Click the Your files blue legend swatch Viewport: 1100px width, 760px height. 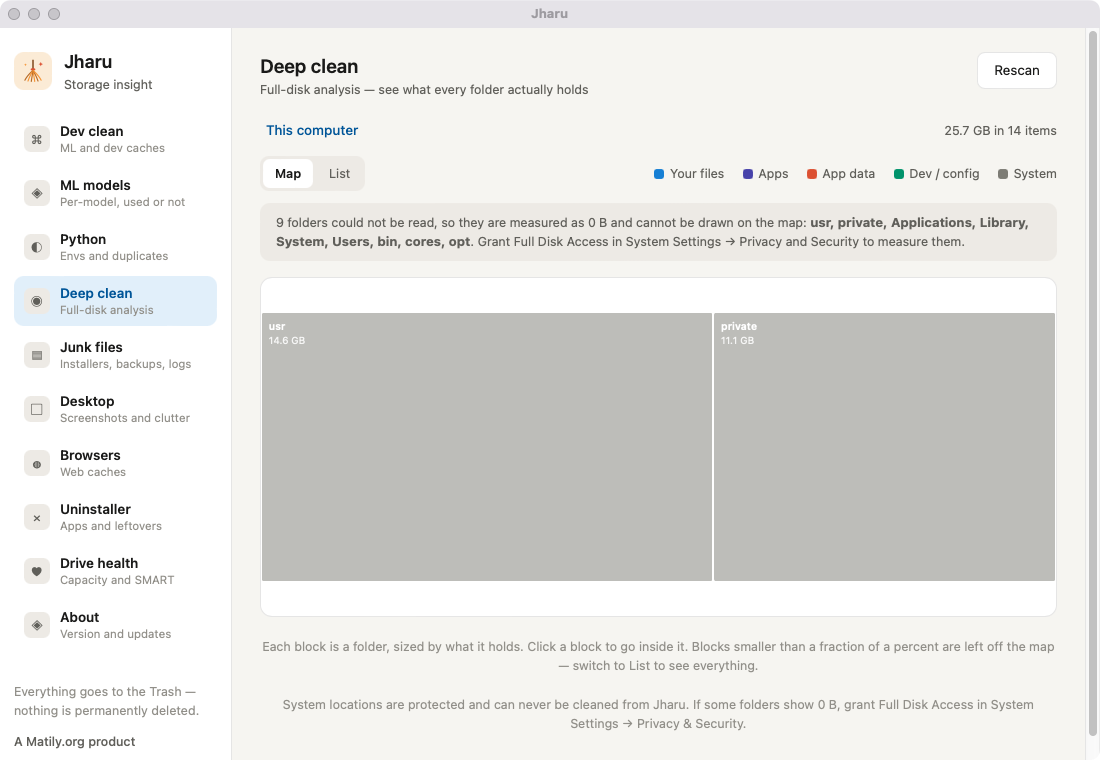click(x=659, y=174)
